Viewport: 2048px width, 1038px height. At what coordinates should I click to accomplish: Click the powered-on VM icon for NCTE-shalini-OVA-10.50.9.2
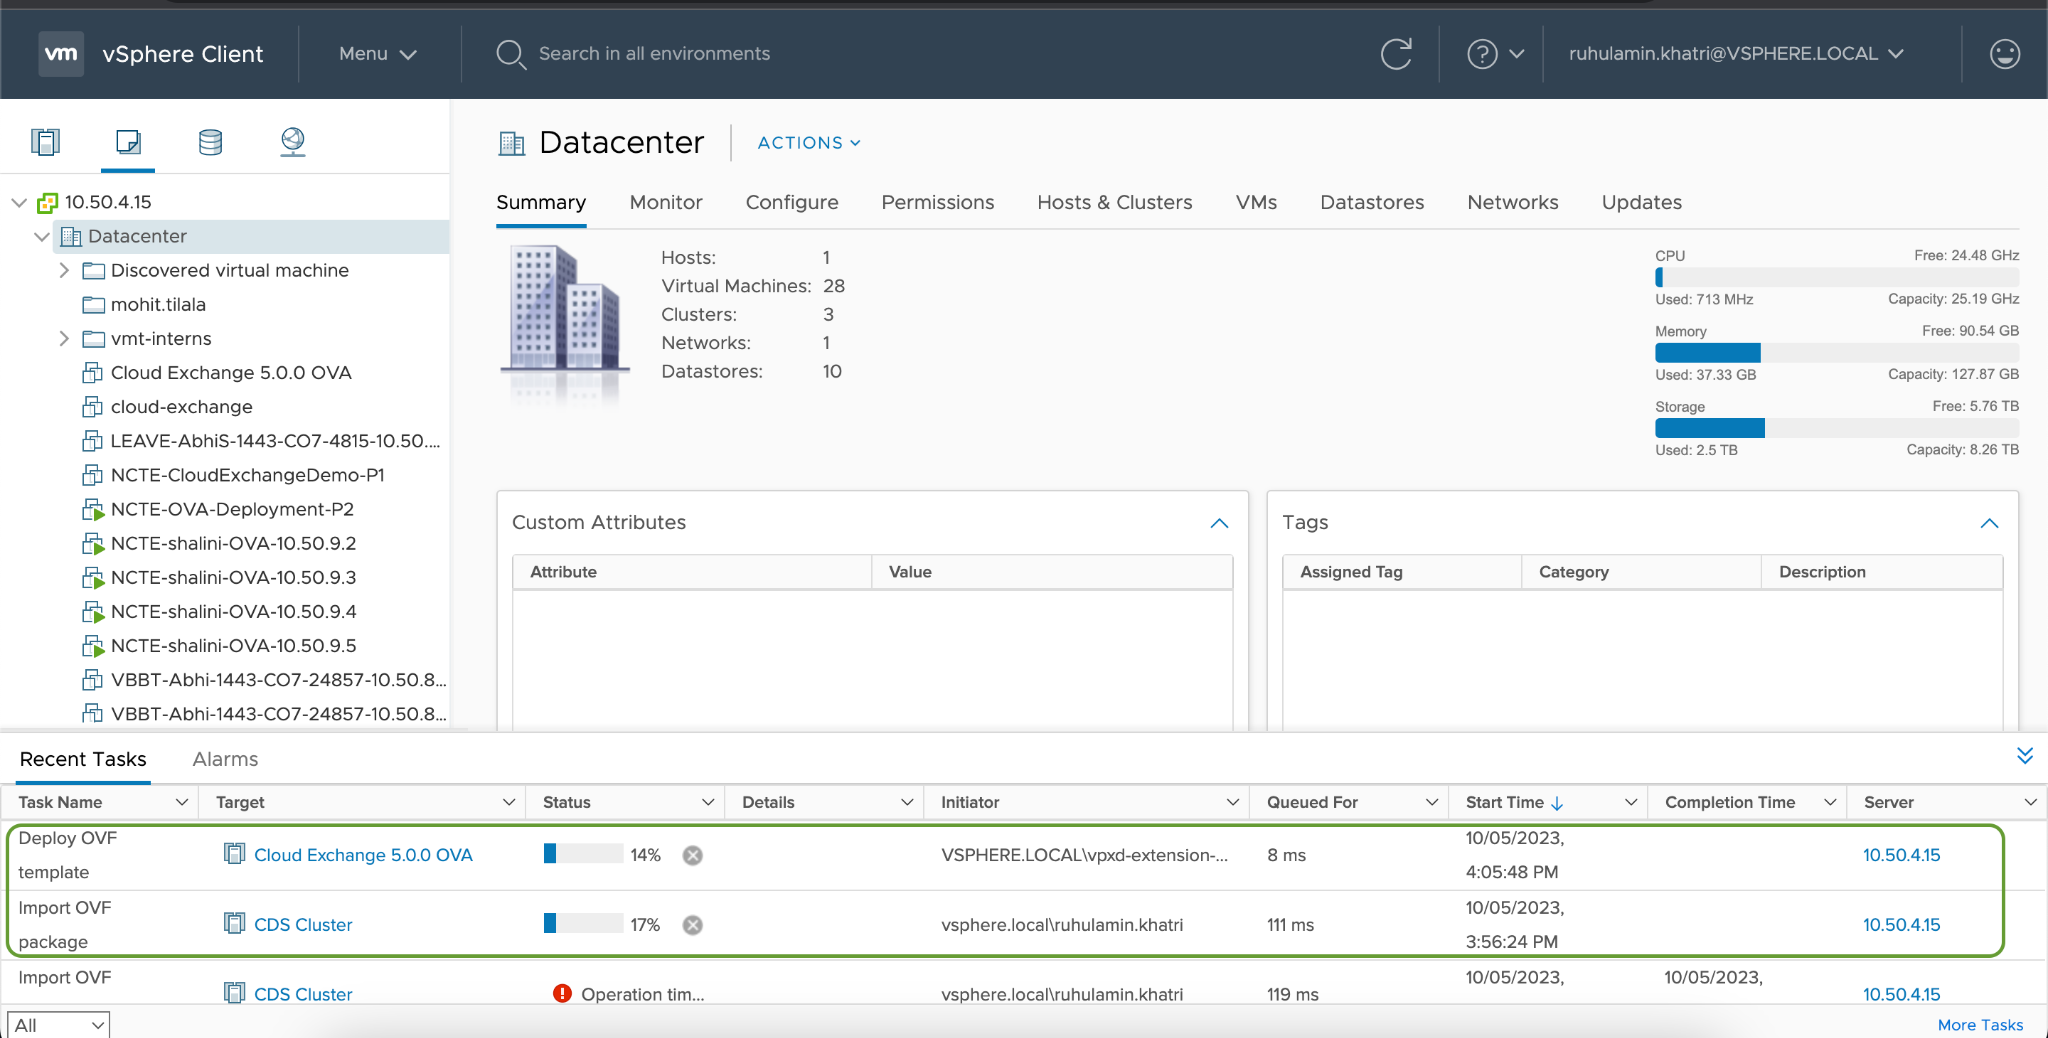92,544
